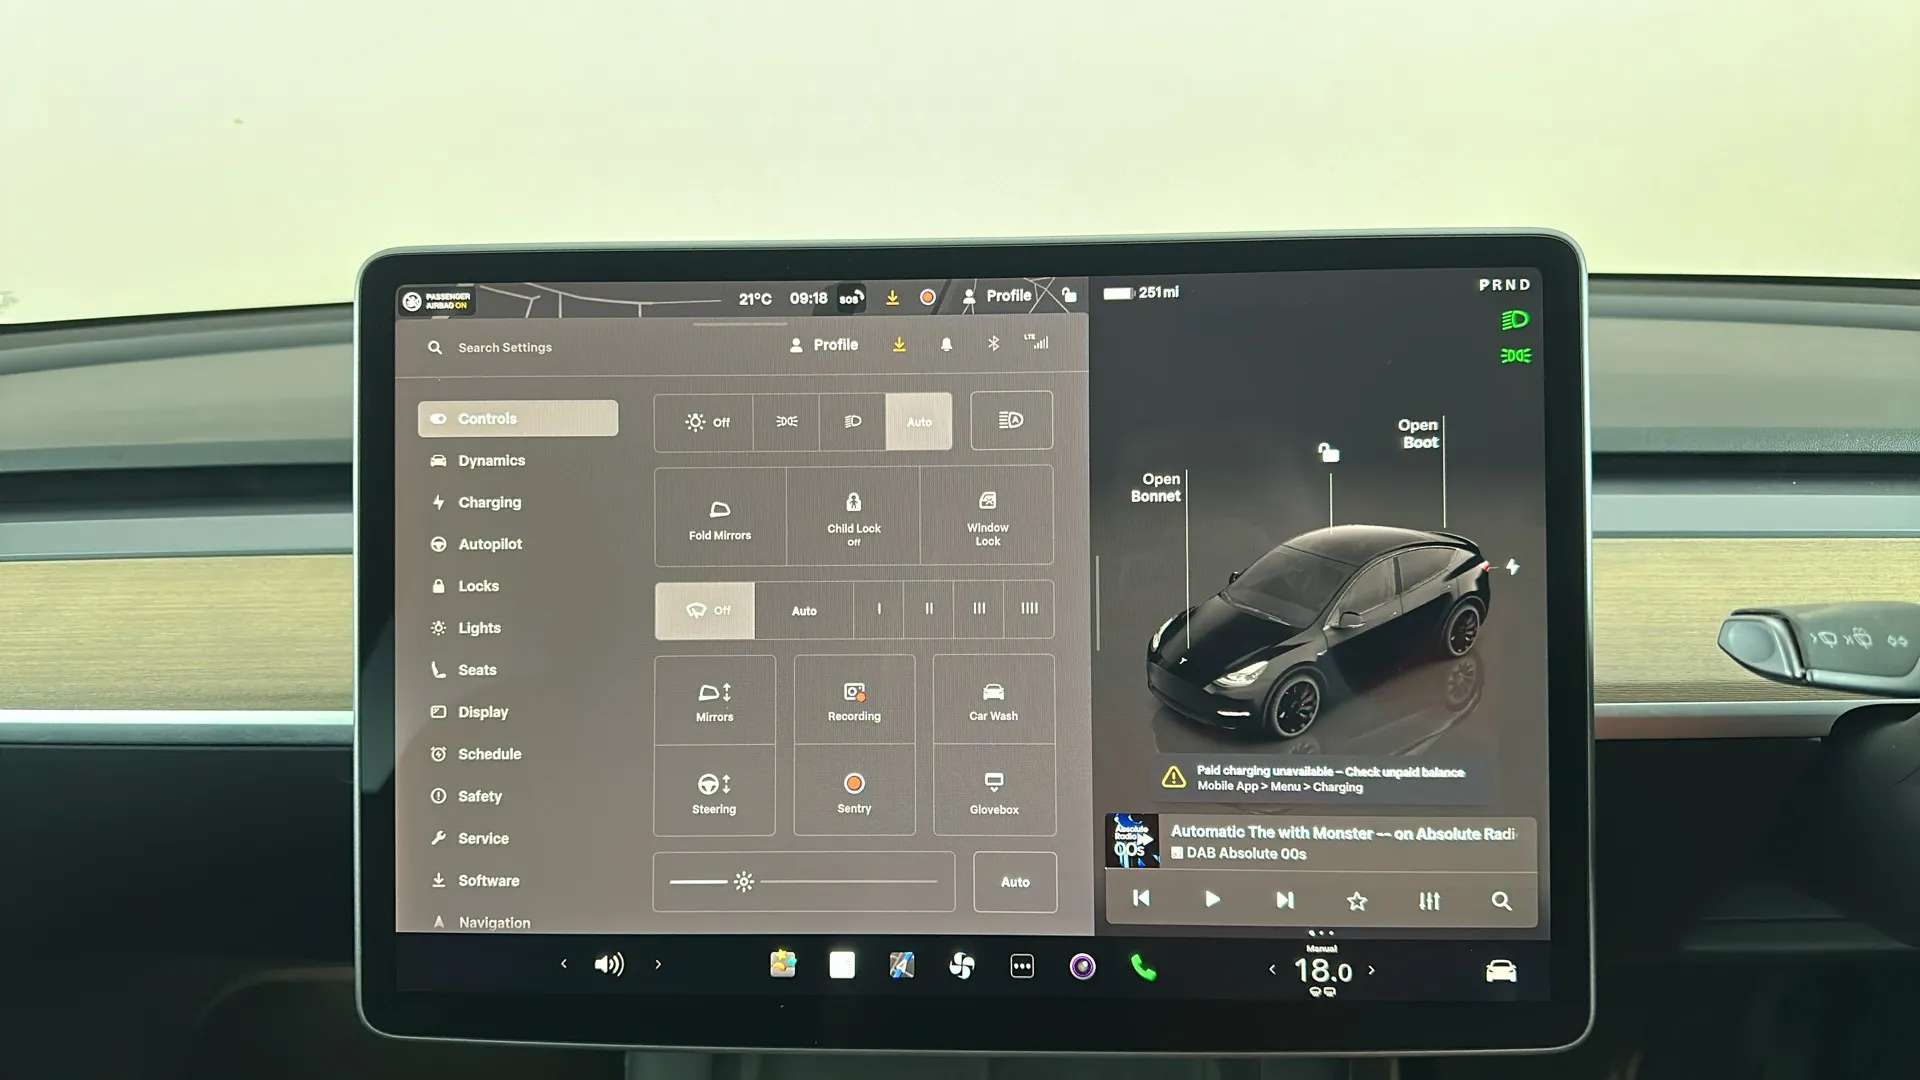Open Profile from top status bar
1920x1080 pixels.
996,296
